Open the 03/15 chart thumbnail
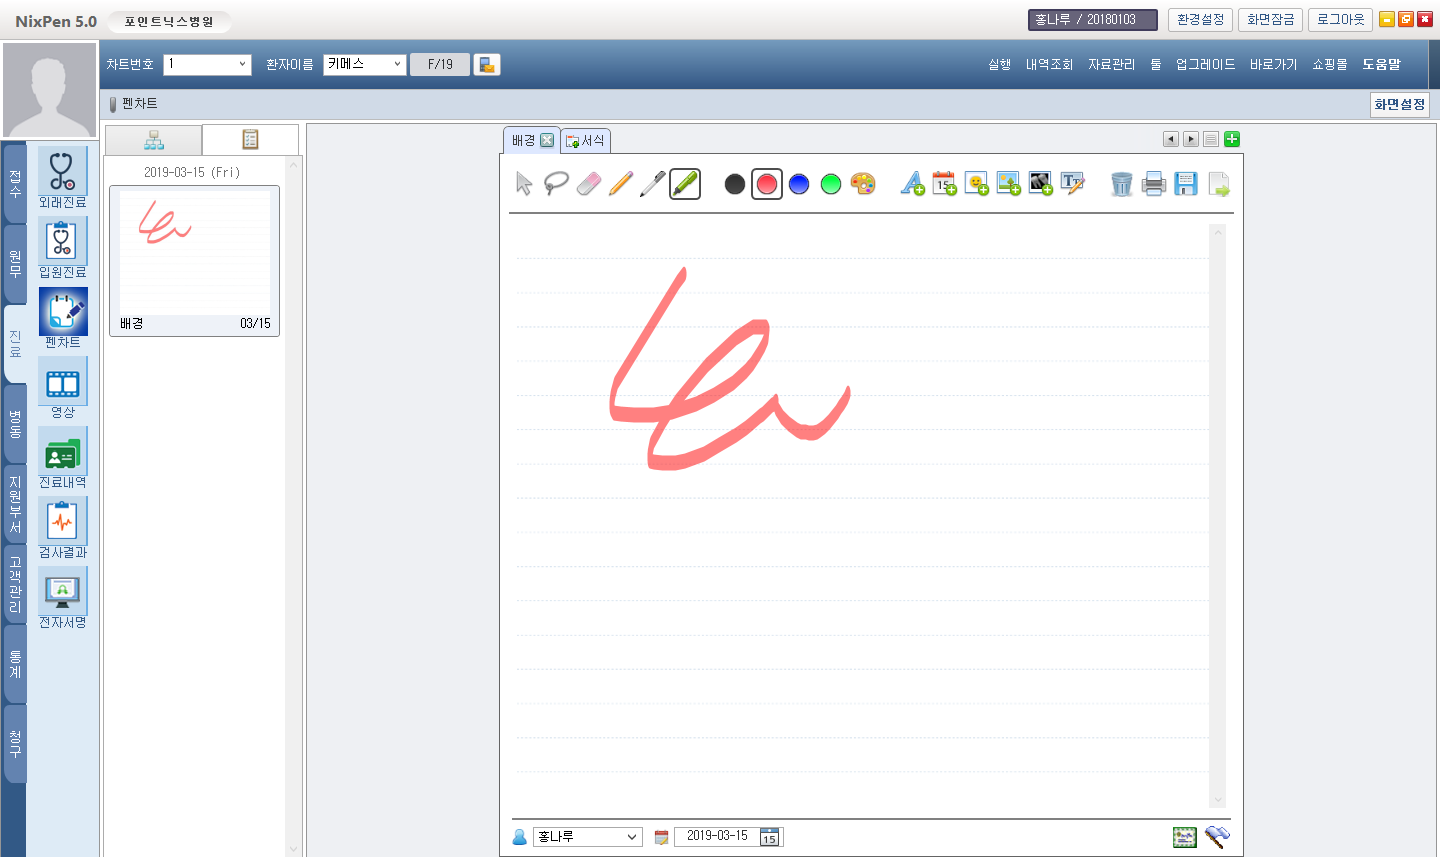The height and width of the screenshot is (857, 1440). point(194,260)
